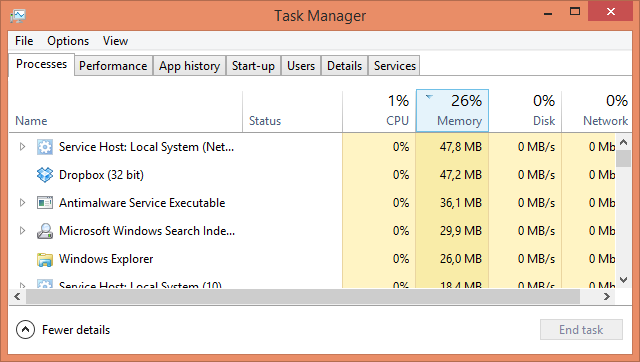This screenshot has height=362, width=640.
Task: Click the Dropbox app icon
Action: [44, 175]
